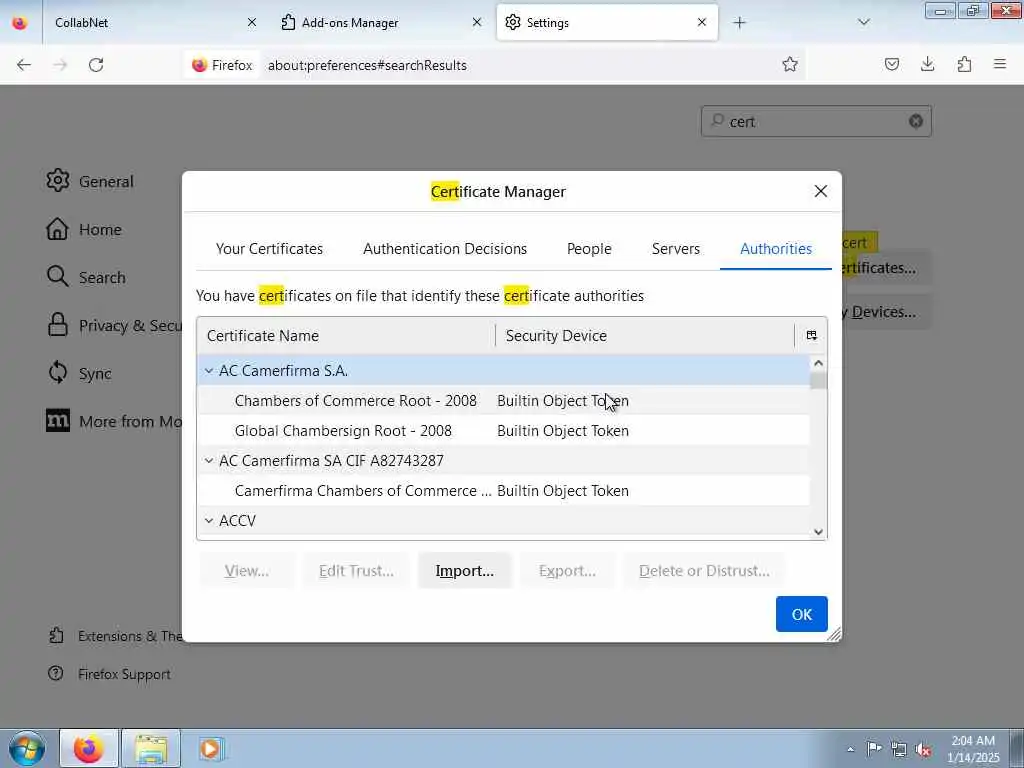
Task: Click the certificate list scroll up arrow
Action: (818, 363)
